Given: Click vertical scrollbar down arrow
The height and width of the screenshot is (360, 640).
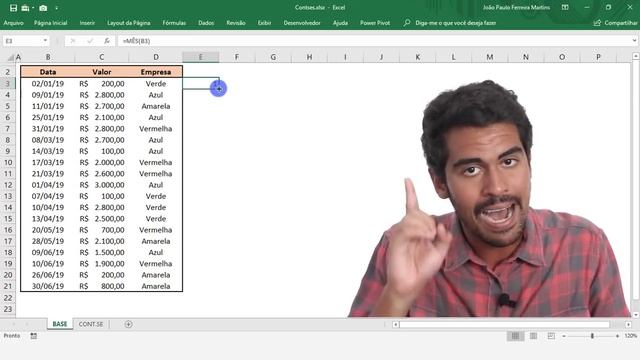Looking at the screenshot, I should tap(636, 315).
